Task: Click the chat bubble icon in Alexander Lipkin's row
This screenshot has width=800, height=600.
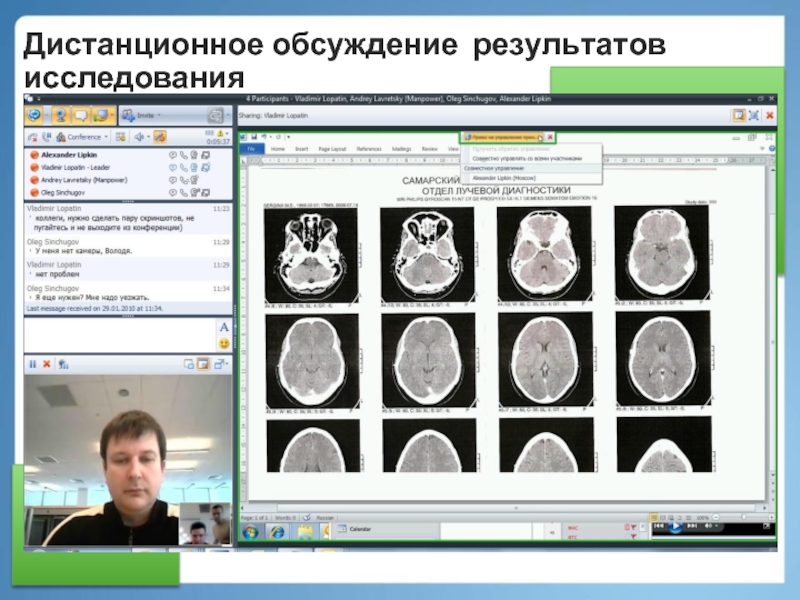Action: point(173,155)
